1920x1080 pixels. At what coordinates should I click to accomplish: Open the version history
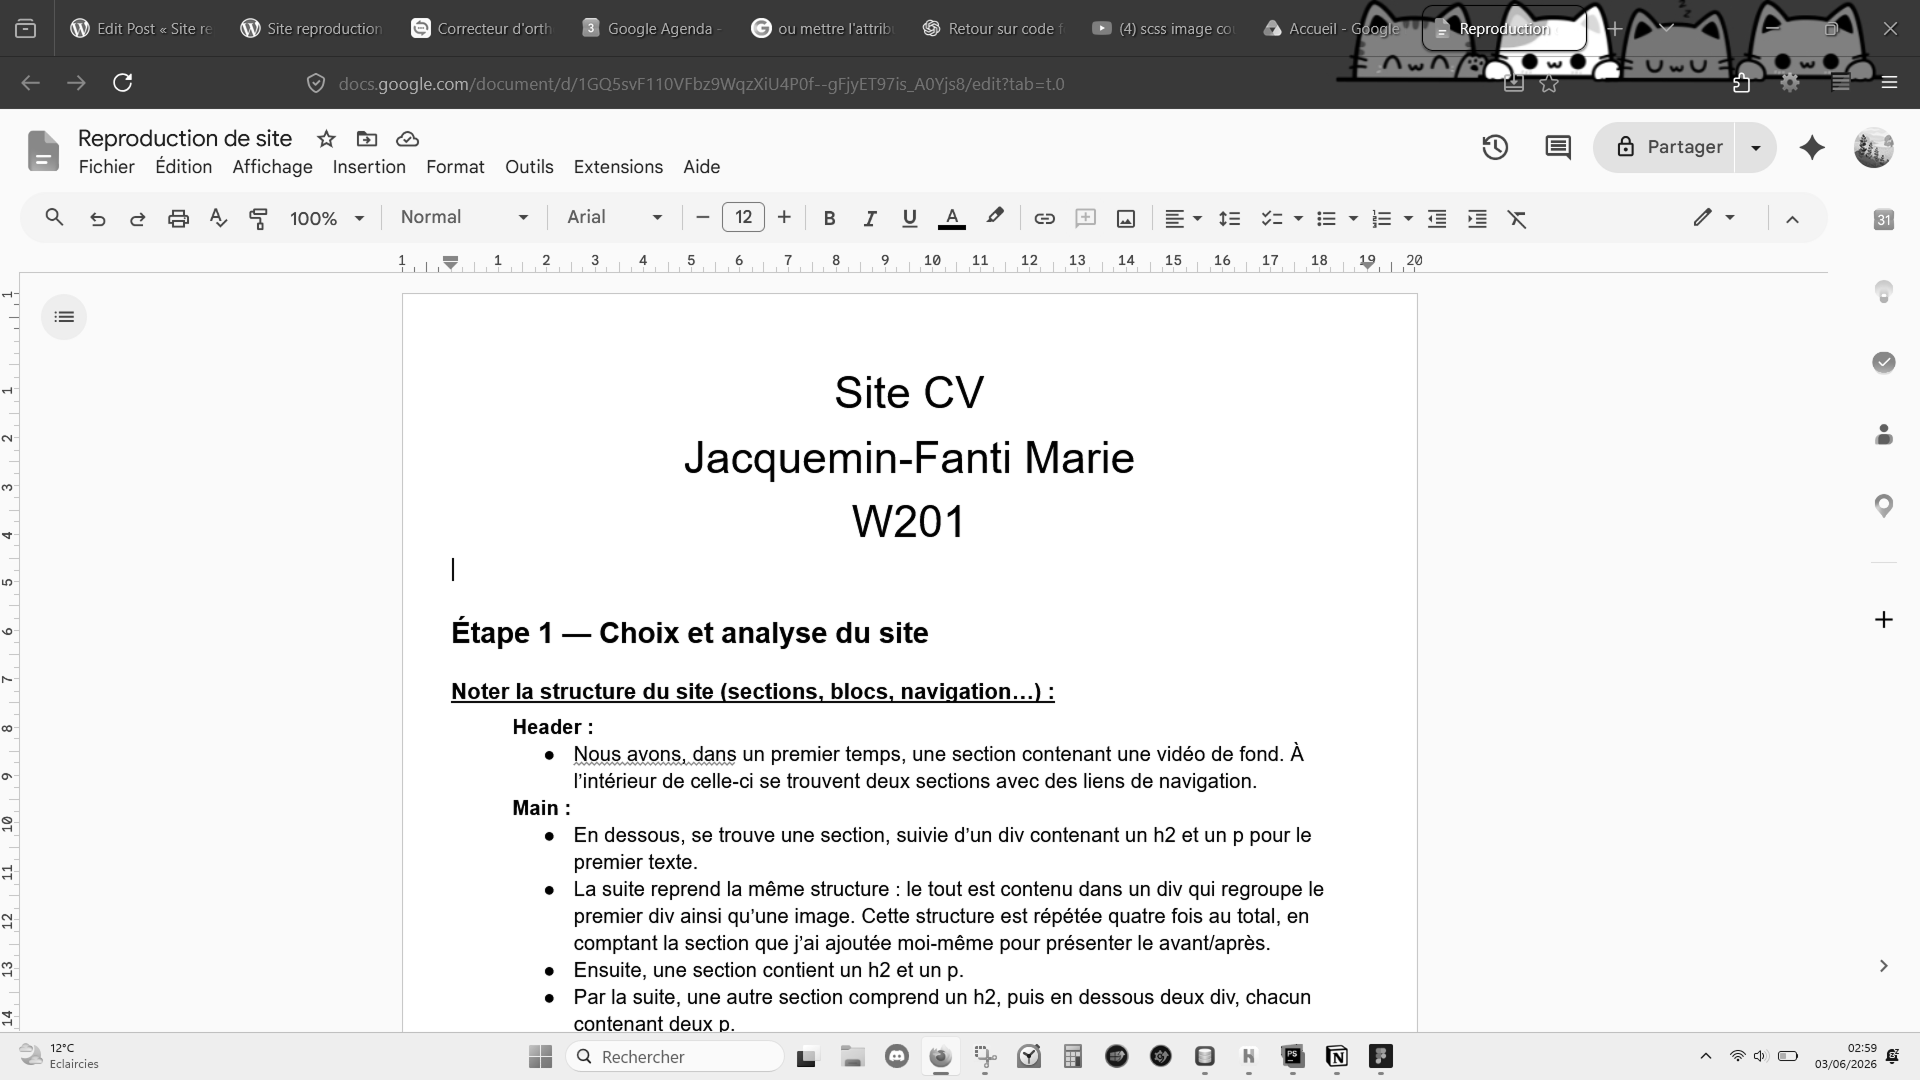pyautogui.click(x=1495, y=147)
